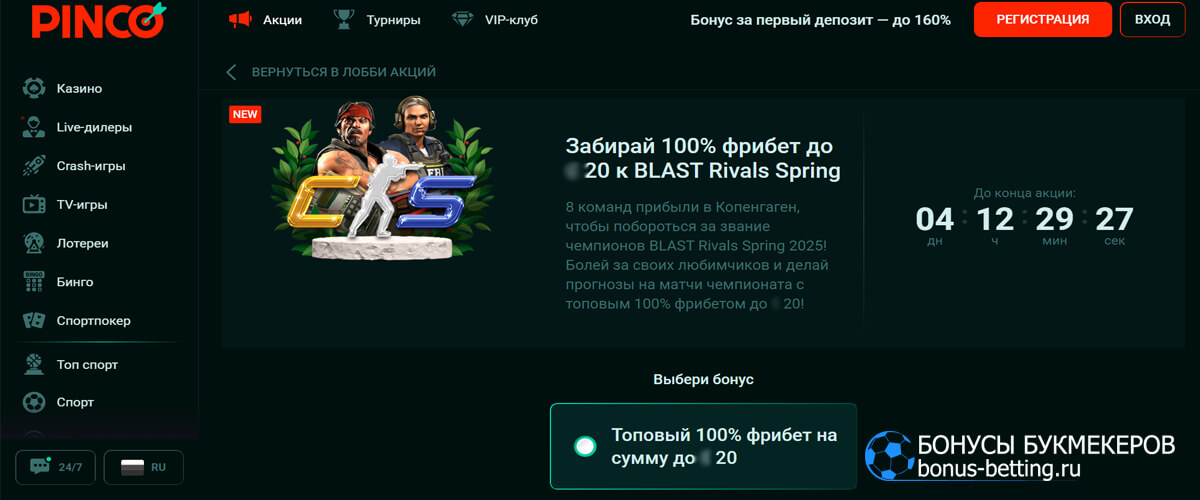This screenshot has width=1200, height=500.
Task: Click the РЕГИСТРАЦИЯ button
Action: point(1043,19)
